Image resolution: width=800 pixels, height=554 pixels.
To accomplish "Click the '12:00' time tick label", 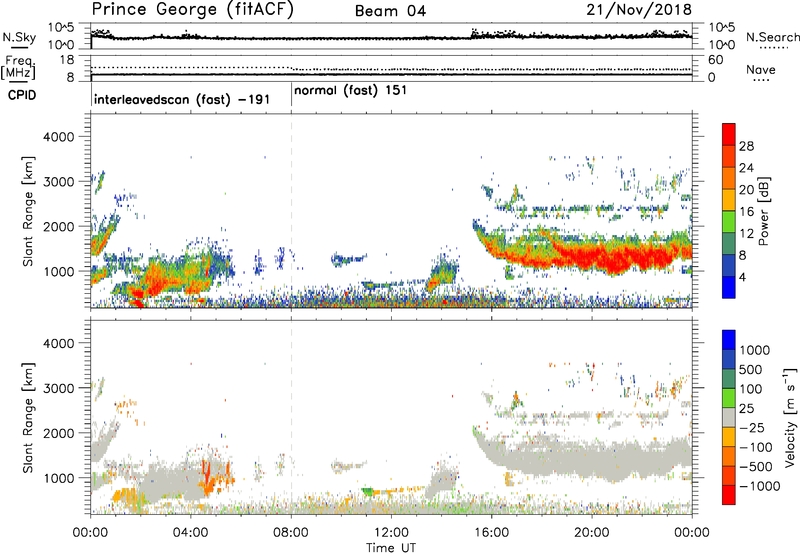I will point(391,533).
